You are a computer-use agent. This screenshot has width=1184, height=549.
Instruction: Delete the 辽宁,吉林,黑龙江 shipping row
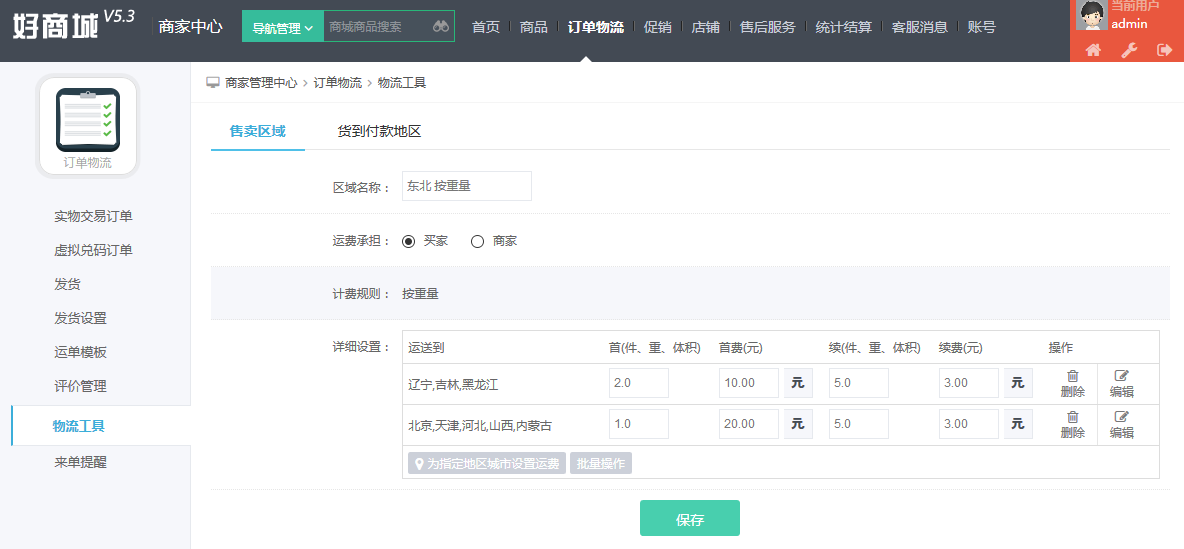pyautogui.click(x=1072, y=384)
